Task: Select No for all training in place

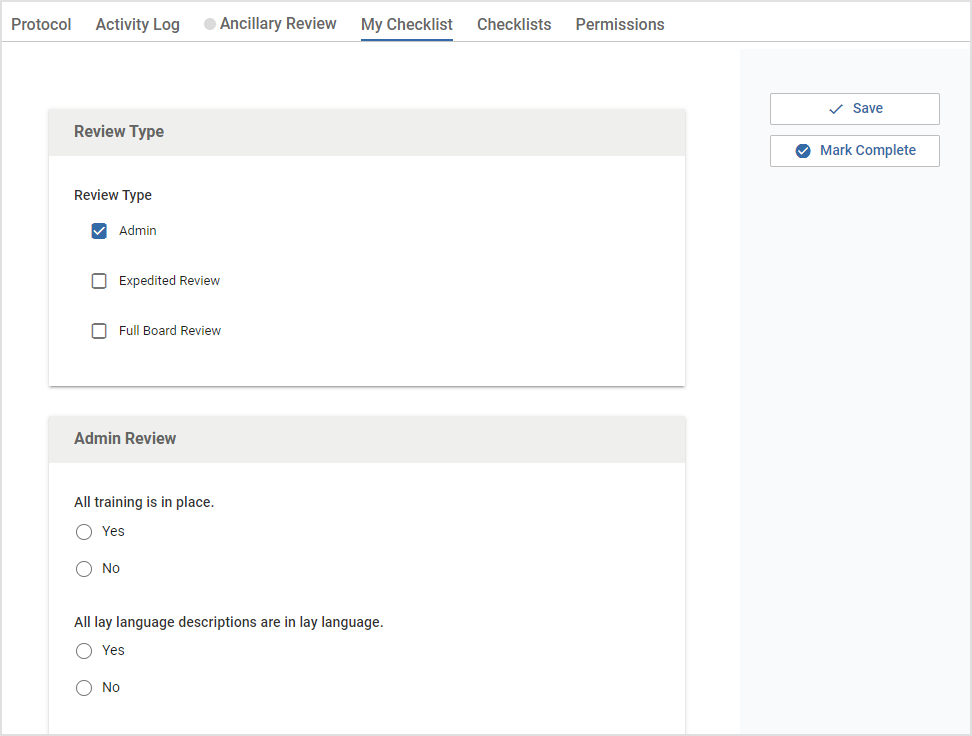Action: click(x=84, y=568)
